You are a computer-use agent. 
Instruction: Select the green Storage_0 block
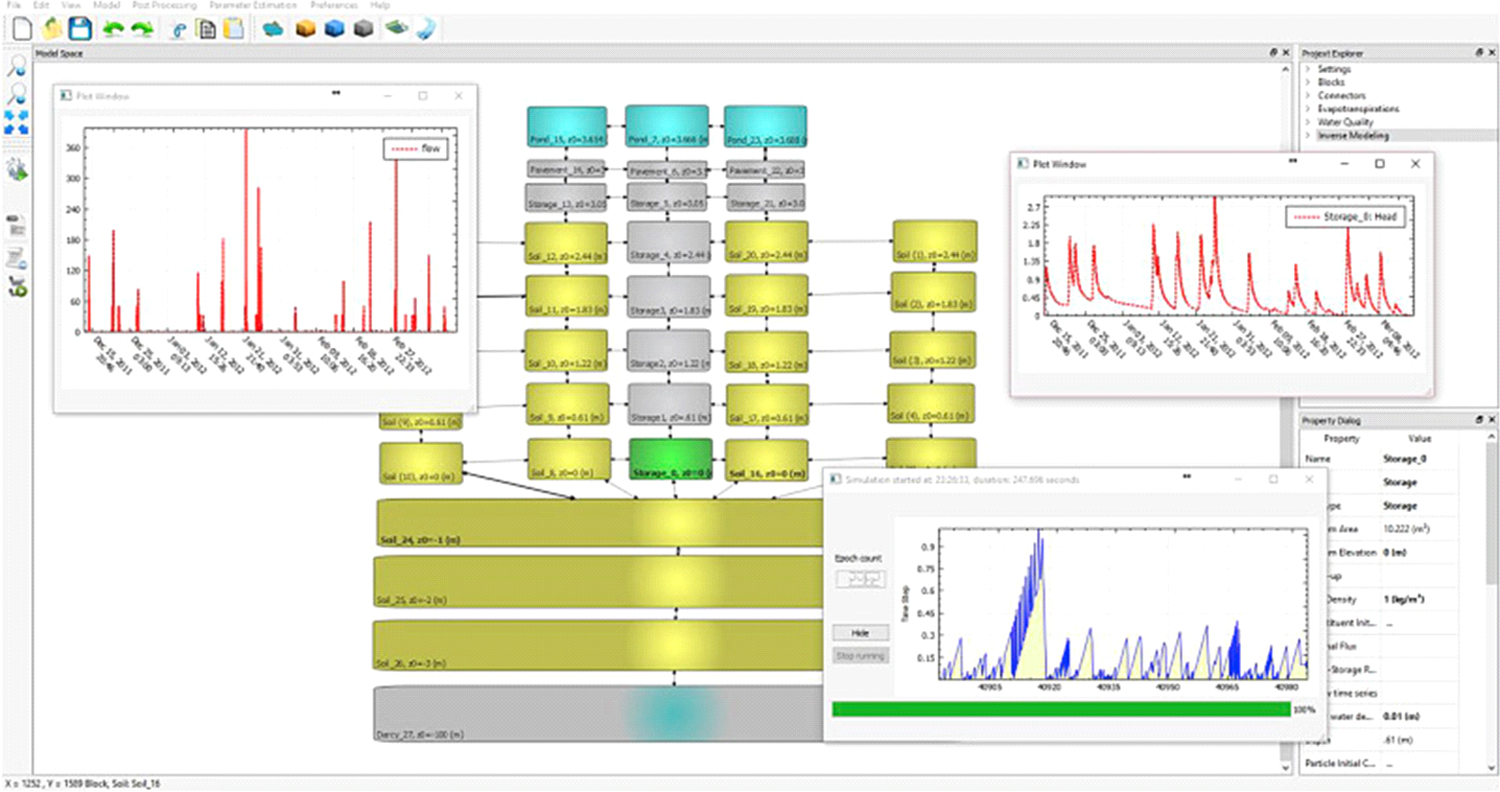pyautogui.click(x=670, y=460)
